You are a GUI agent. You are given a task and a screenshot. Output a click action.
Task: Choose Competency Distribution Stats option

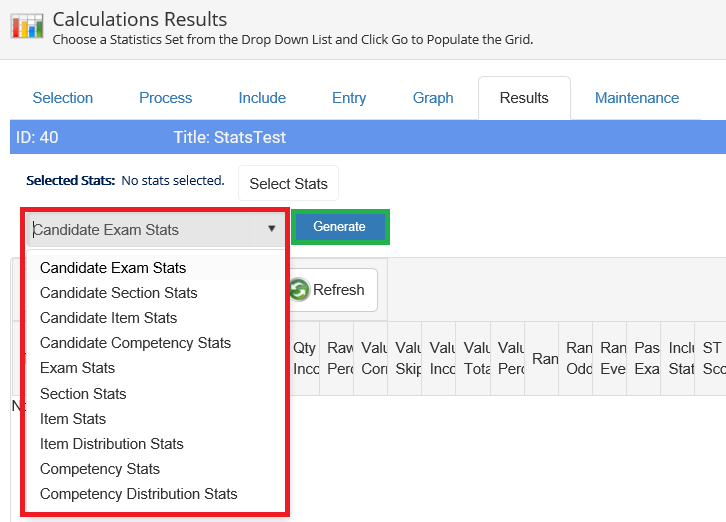[x=138, y=494]
